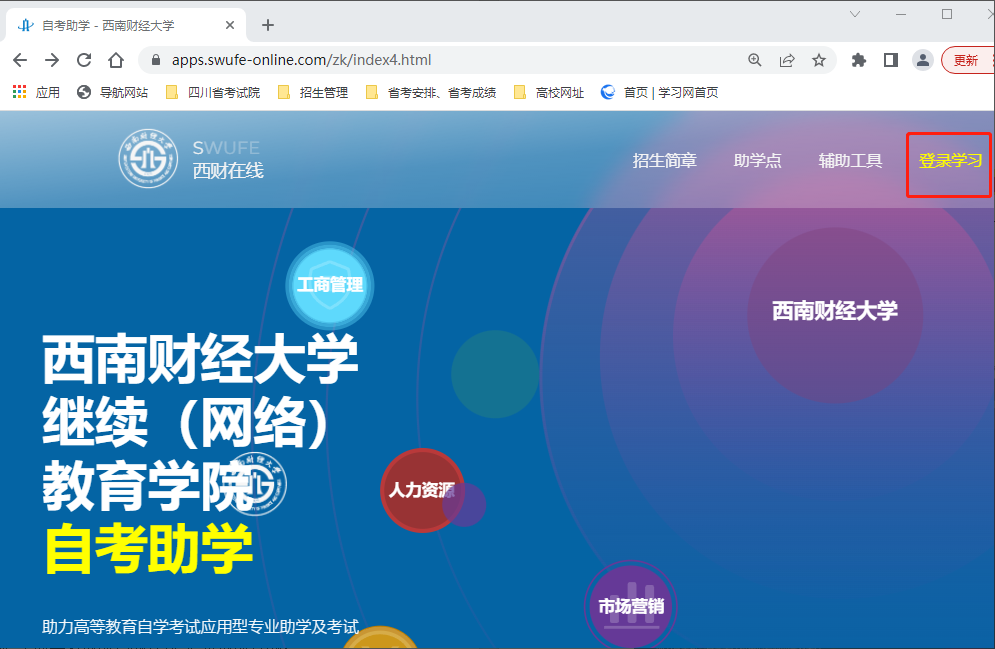
Task: Click the zoom magnifier icon in address bar
Action: (754, 60)
